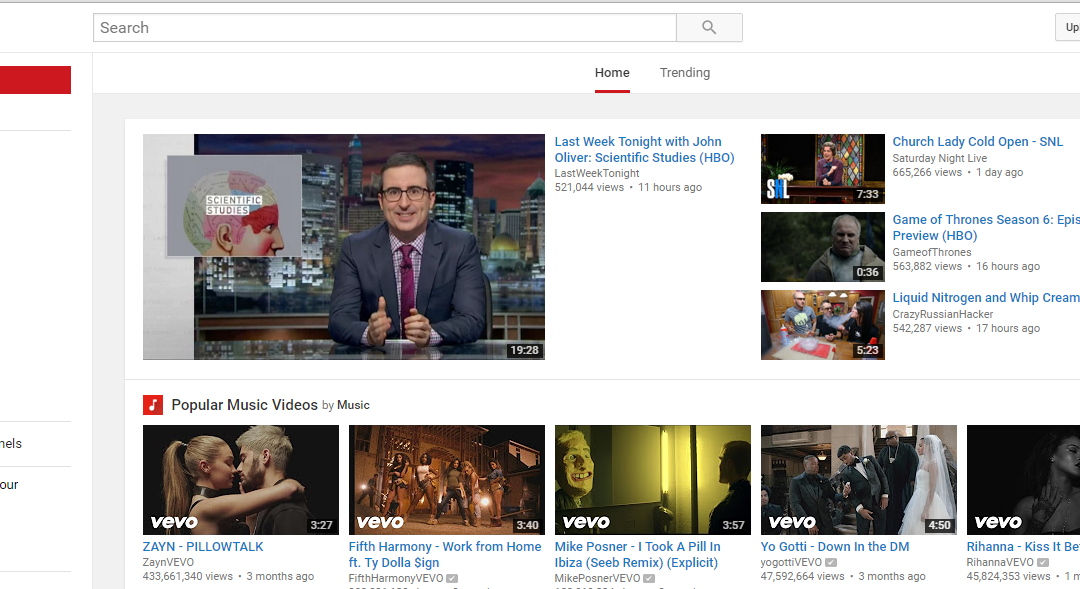Viewport: 1080px width, 589px height.
Task: Visit the Saturday Night Live channel
Action: pos(939,158)
